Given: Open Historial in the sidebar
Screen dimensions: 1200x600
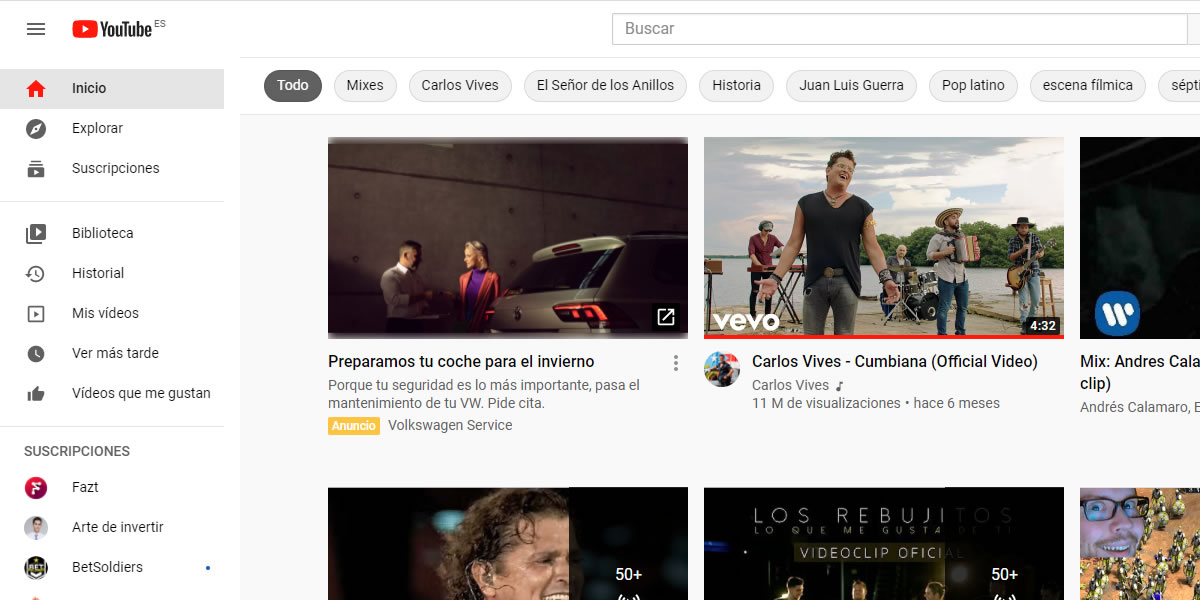Looking at the screenshot, I should (x=112, y=273).
